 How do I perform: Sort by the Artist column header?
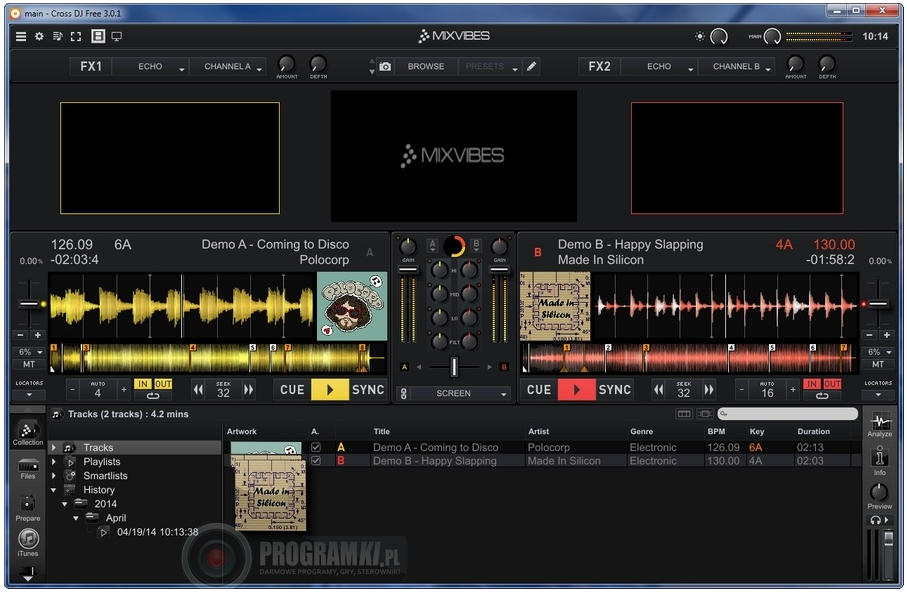[539, 432]
